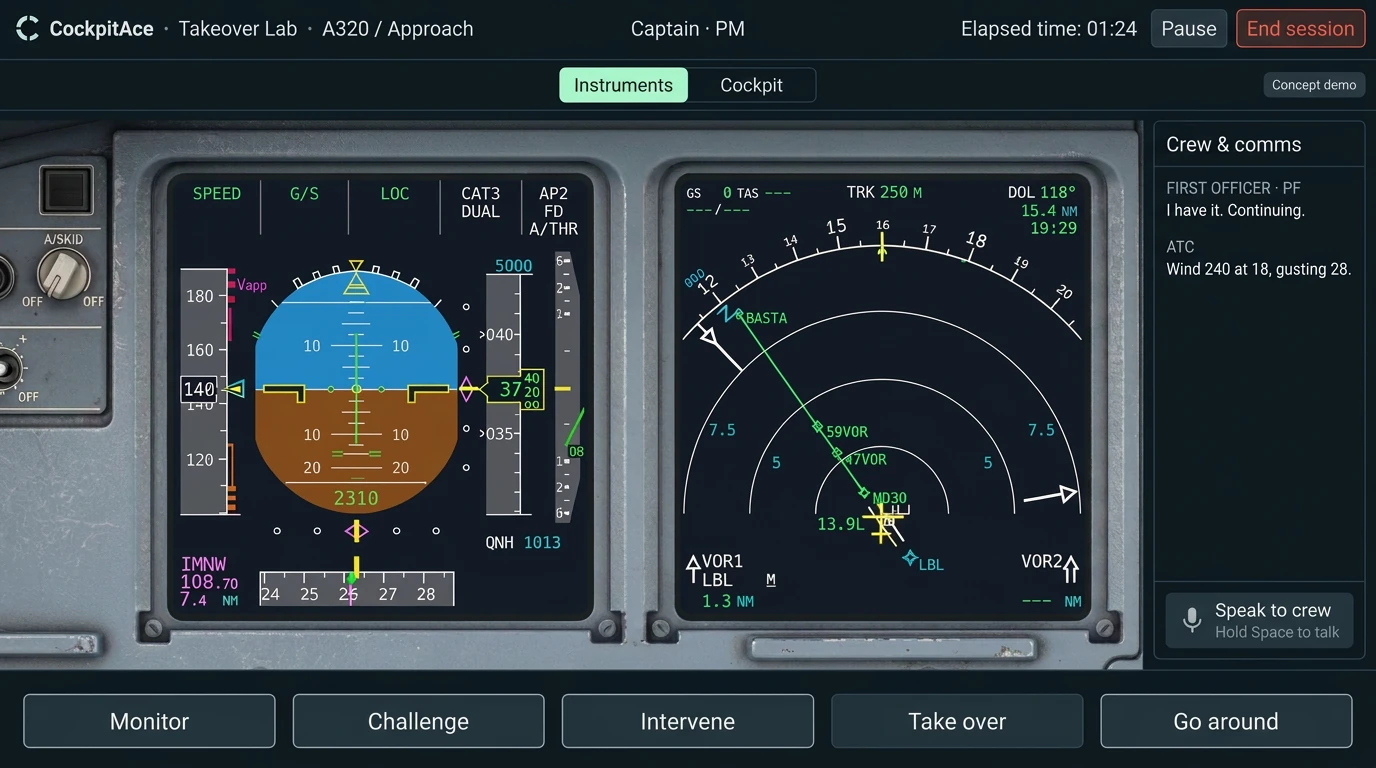Viewport: 1376px width, 768px height.
Task: Click the cyan selected-speed triangle at 140
Action: pos(234,389)
